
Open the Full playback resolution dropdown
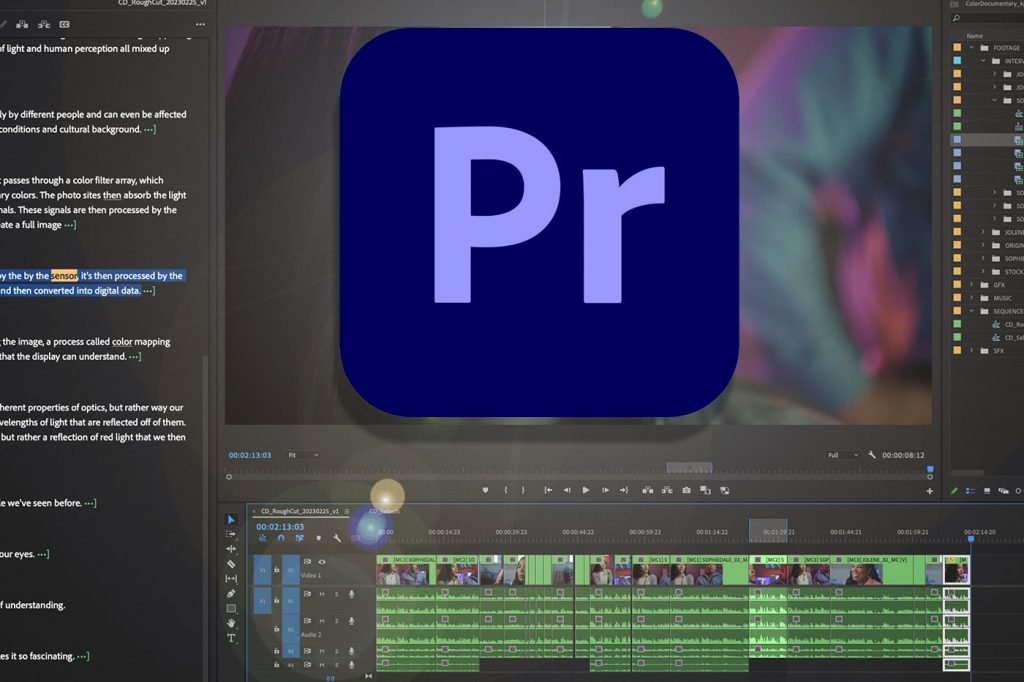coord(842,455)
